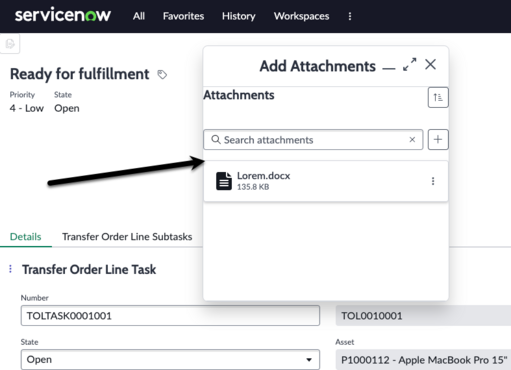511x370 pixels.
Task: Click the Ready for fulfillment heading
Action: point(80,74)
